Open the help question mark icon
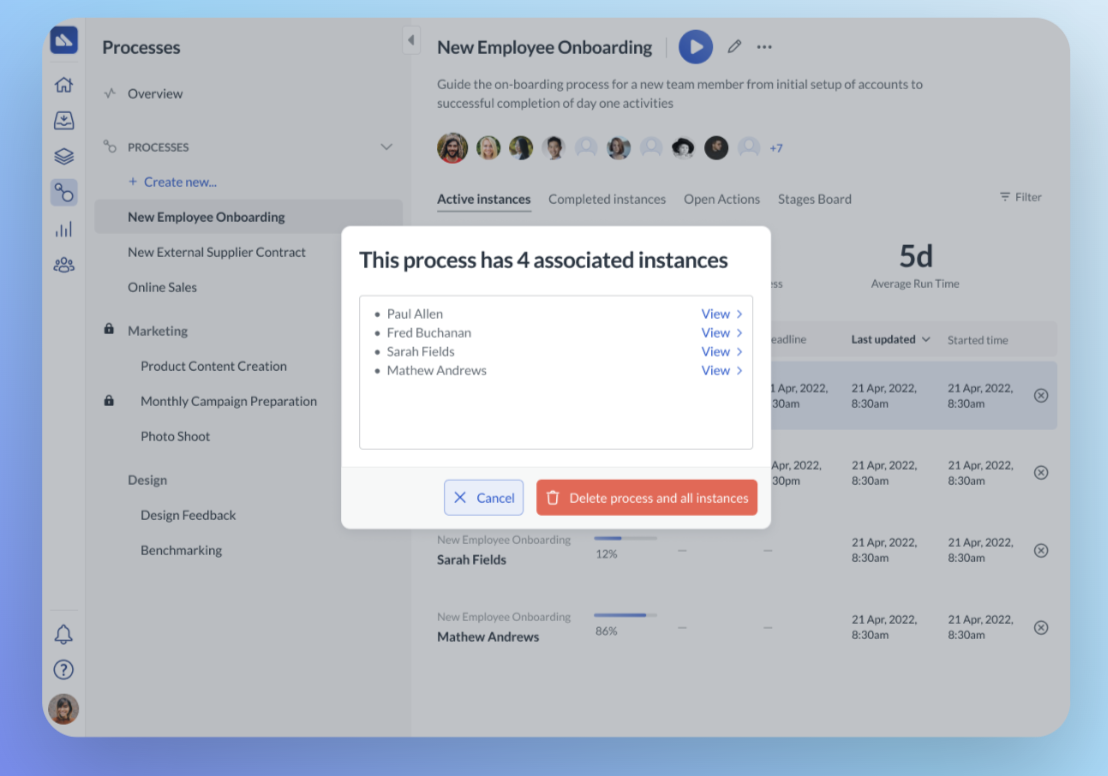 (64, 669)
